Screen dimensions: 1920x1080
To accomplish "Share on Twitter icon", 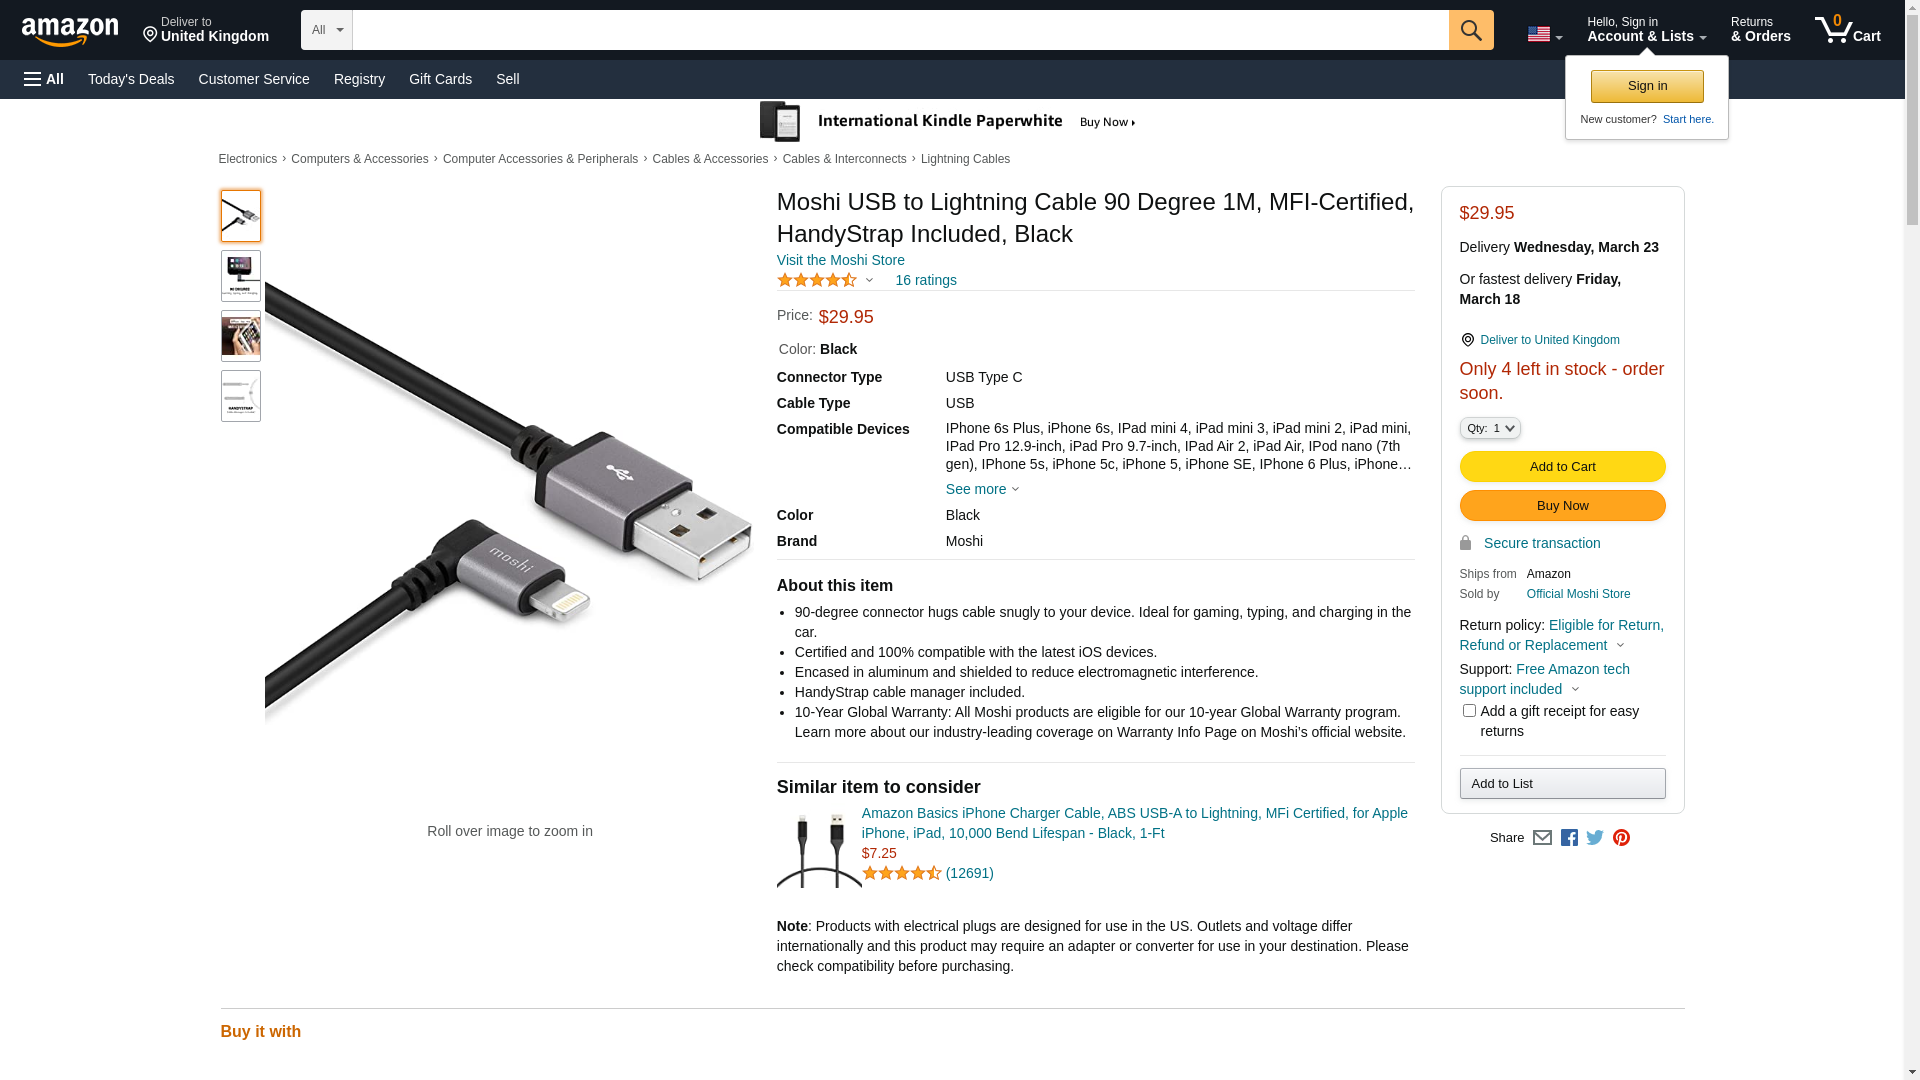I will (1595, 838).
